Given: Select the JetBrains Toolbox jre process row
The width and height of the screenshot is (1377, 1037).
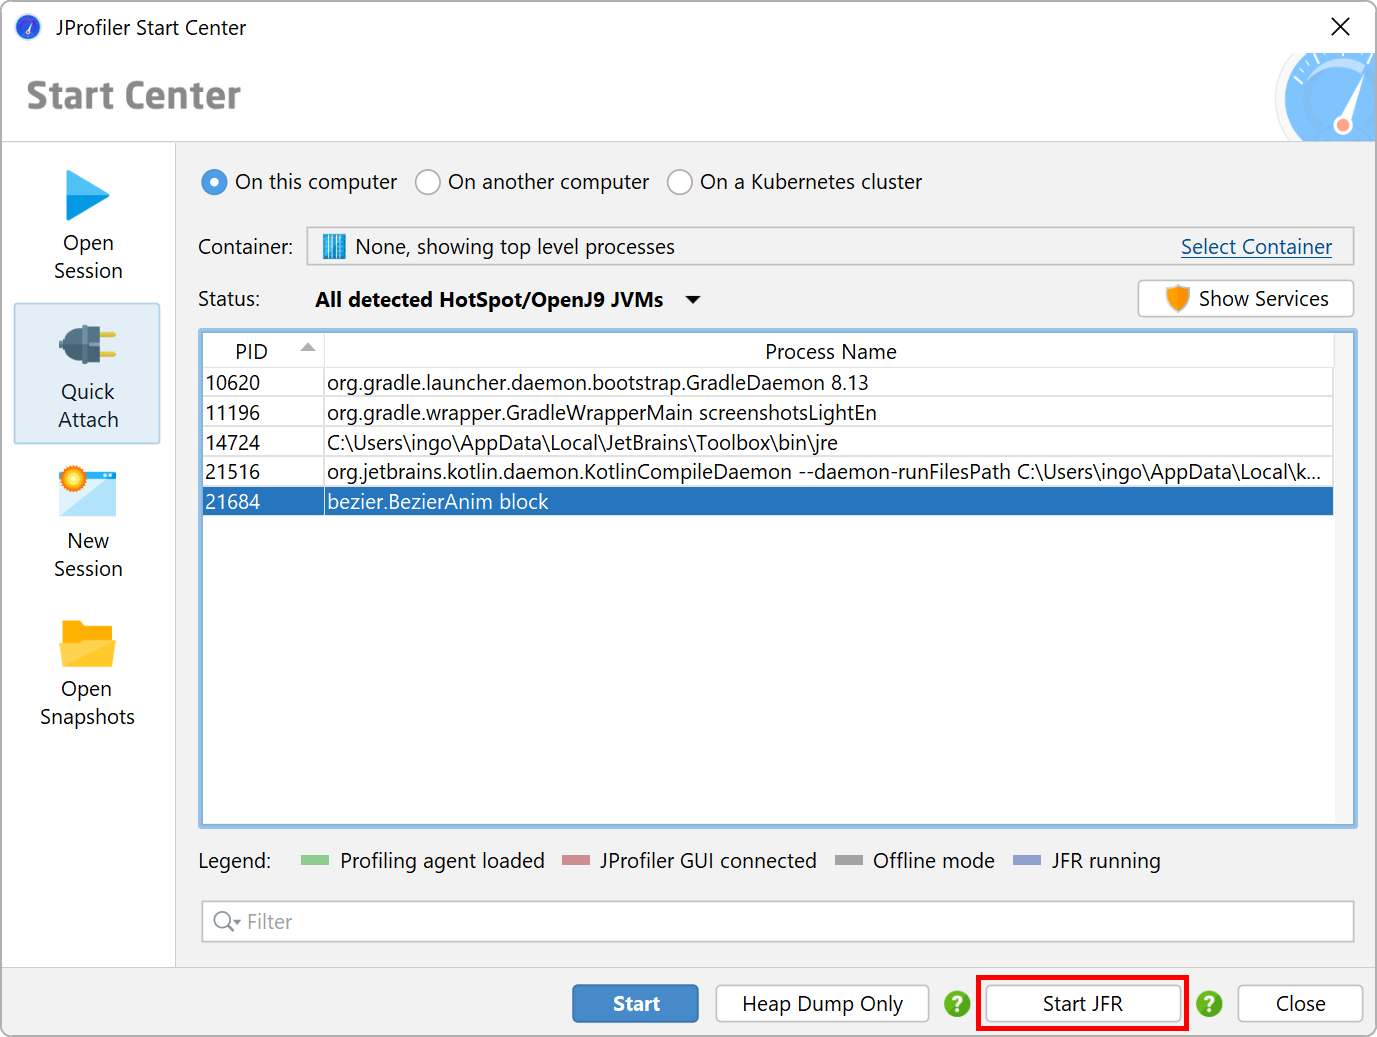Looking at the screenshot, I should click(x=768, y=442).
